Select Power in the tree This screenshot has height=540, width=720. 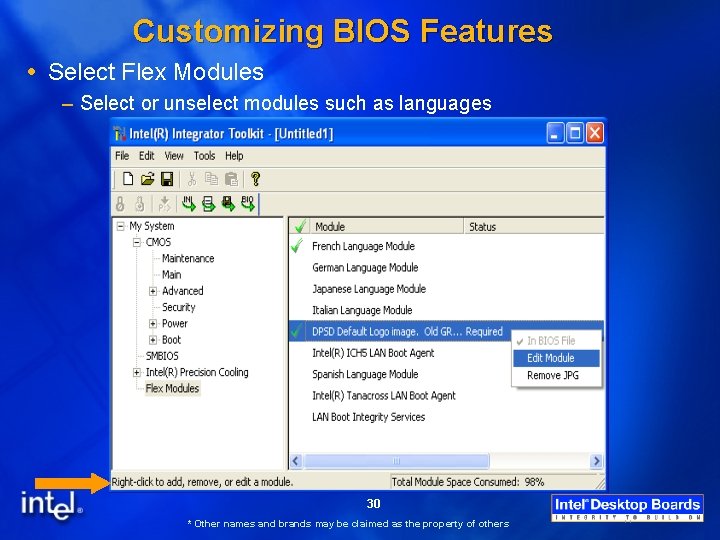(x=174, y=324)
